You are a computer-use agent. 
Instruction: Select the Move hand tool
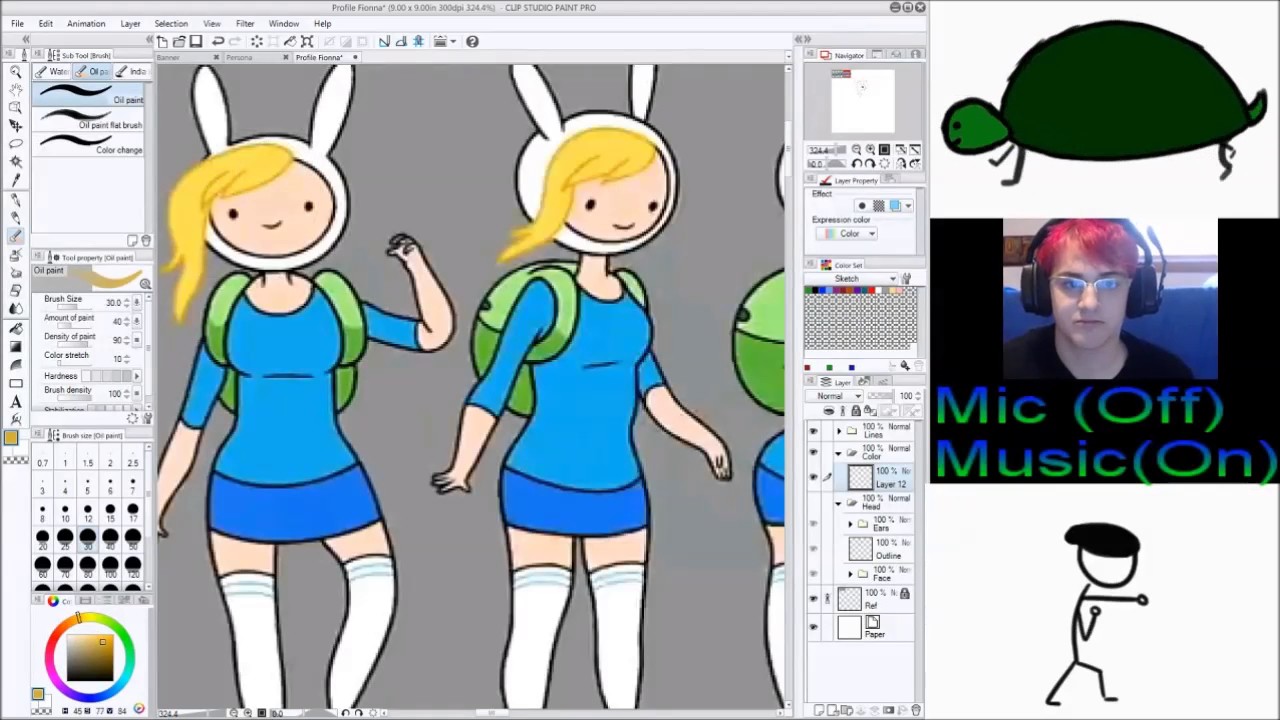tap(15, 89)
